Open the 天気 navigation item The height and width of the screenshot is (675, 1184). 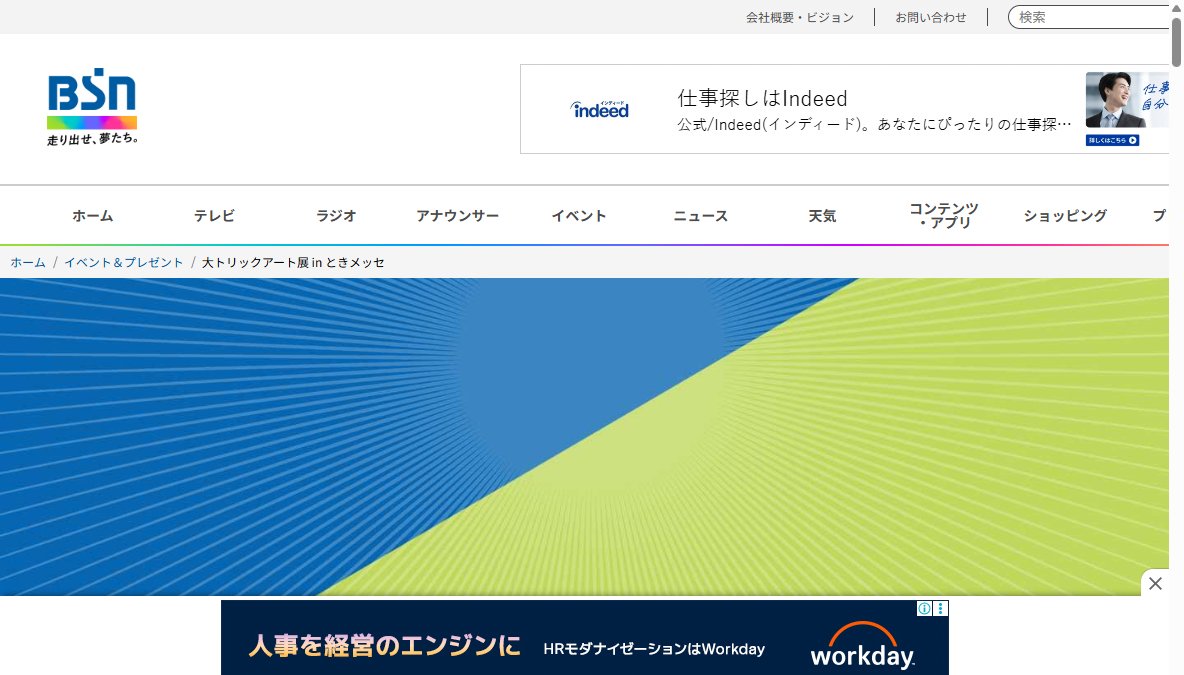(x=822, y=216)
